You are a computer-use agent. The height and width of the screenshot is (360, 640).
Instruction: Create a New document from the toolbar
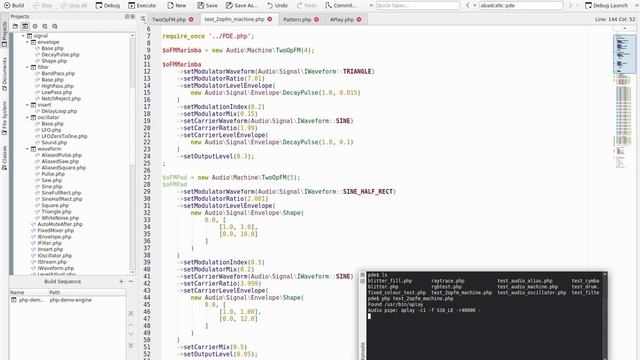176,5
